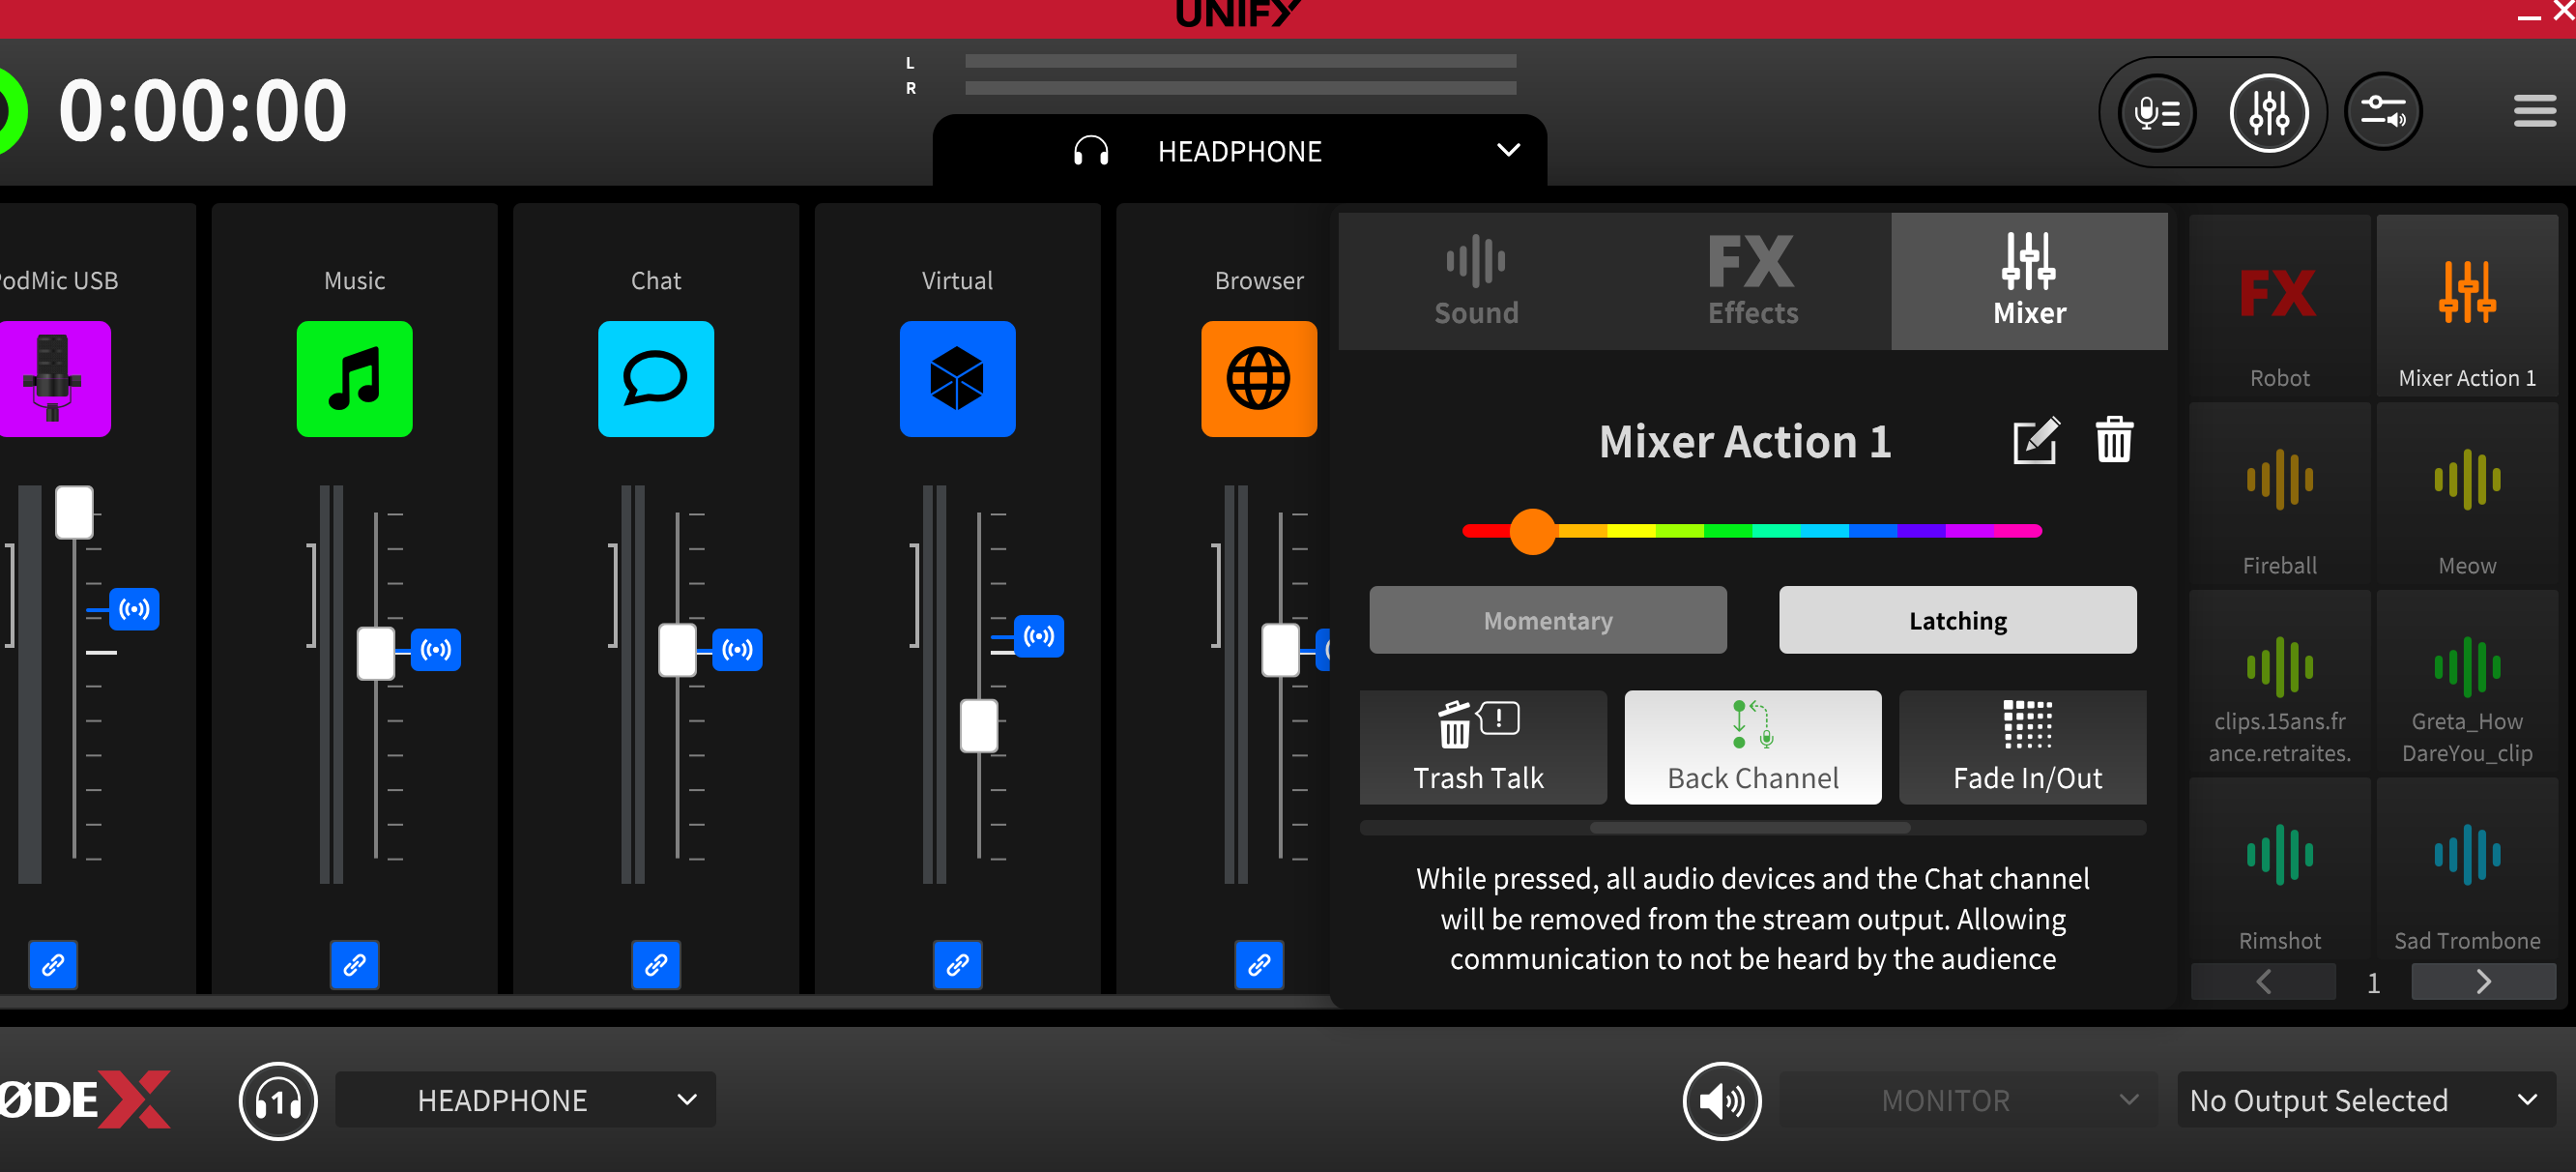
Task: Open the routing settings icon in header
Action: [x=2383, y=112]
